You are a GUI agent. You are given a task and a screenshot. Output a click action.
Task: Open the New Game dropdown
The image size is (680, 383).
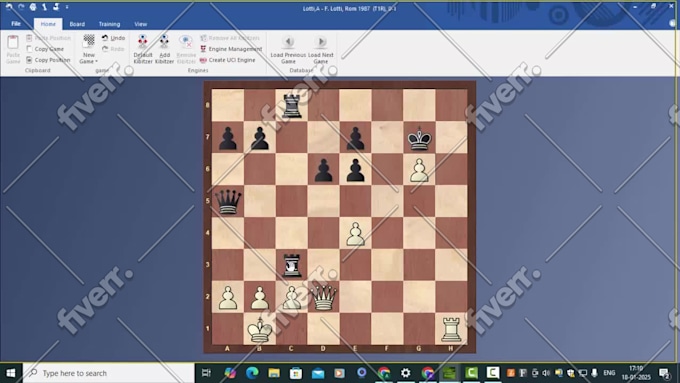coord(88,58)
